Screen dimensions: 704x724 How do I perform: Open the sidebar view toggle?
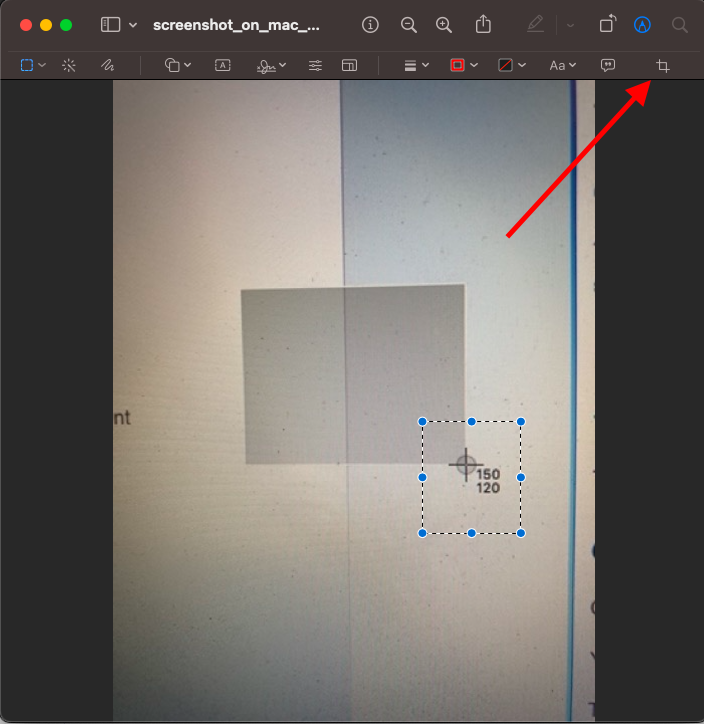point(110,24)
